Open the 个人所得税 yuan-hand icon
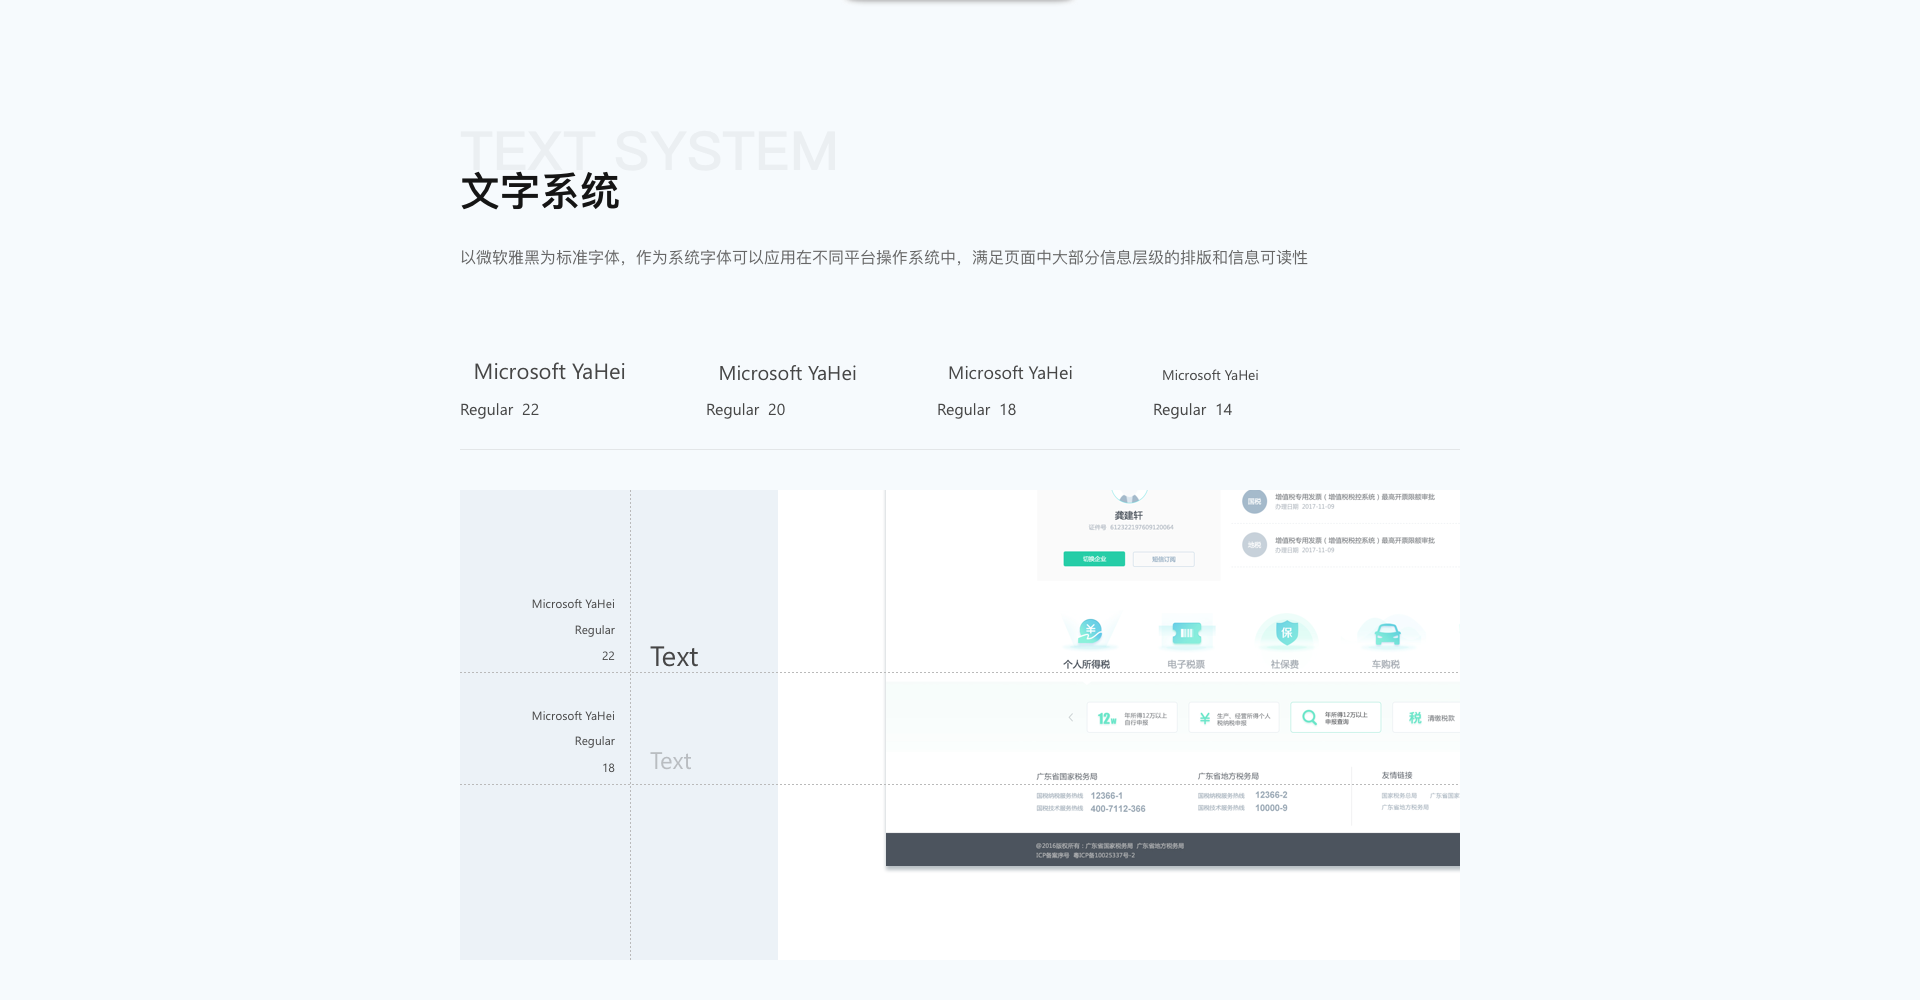The height and width of the screenshot is (1000, 1920). coord(1090,632)
